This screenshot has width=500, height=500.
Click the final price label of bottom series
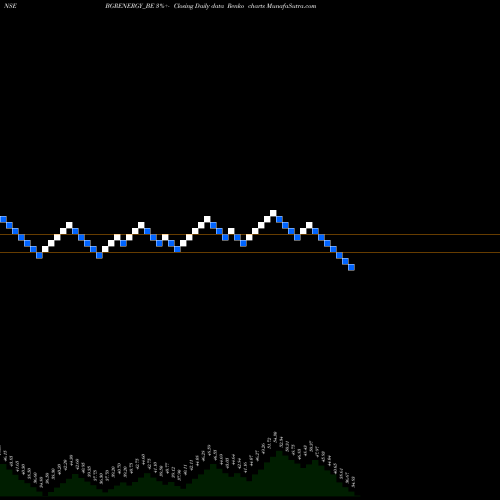click(x=354, y=481)
